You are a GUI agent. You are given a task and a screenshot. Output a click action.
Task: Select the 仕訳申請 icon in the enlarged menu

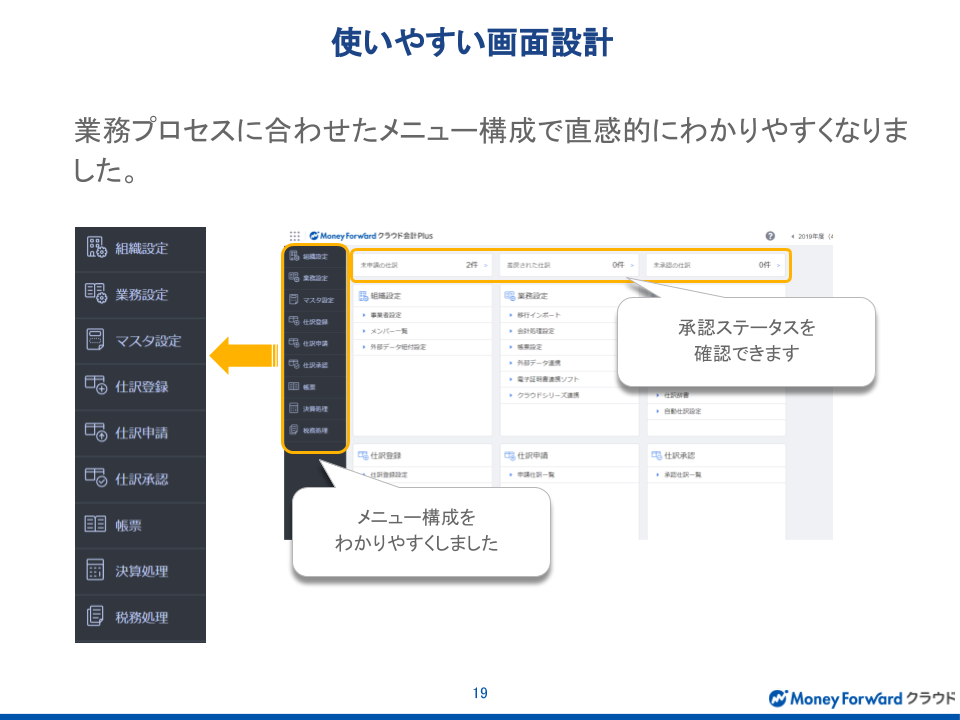96,432
